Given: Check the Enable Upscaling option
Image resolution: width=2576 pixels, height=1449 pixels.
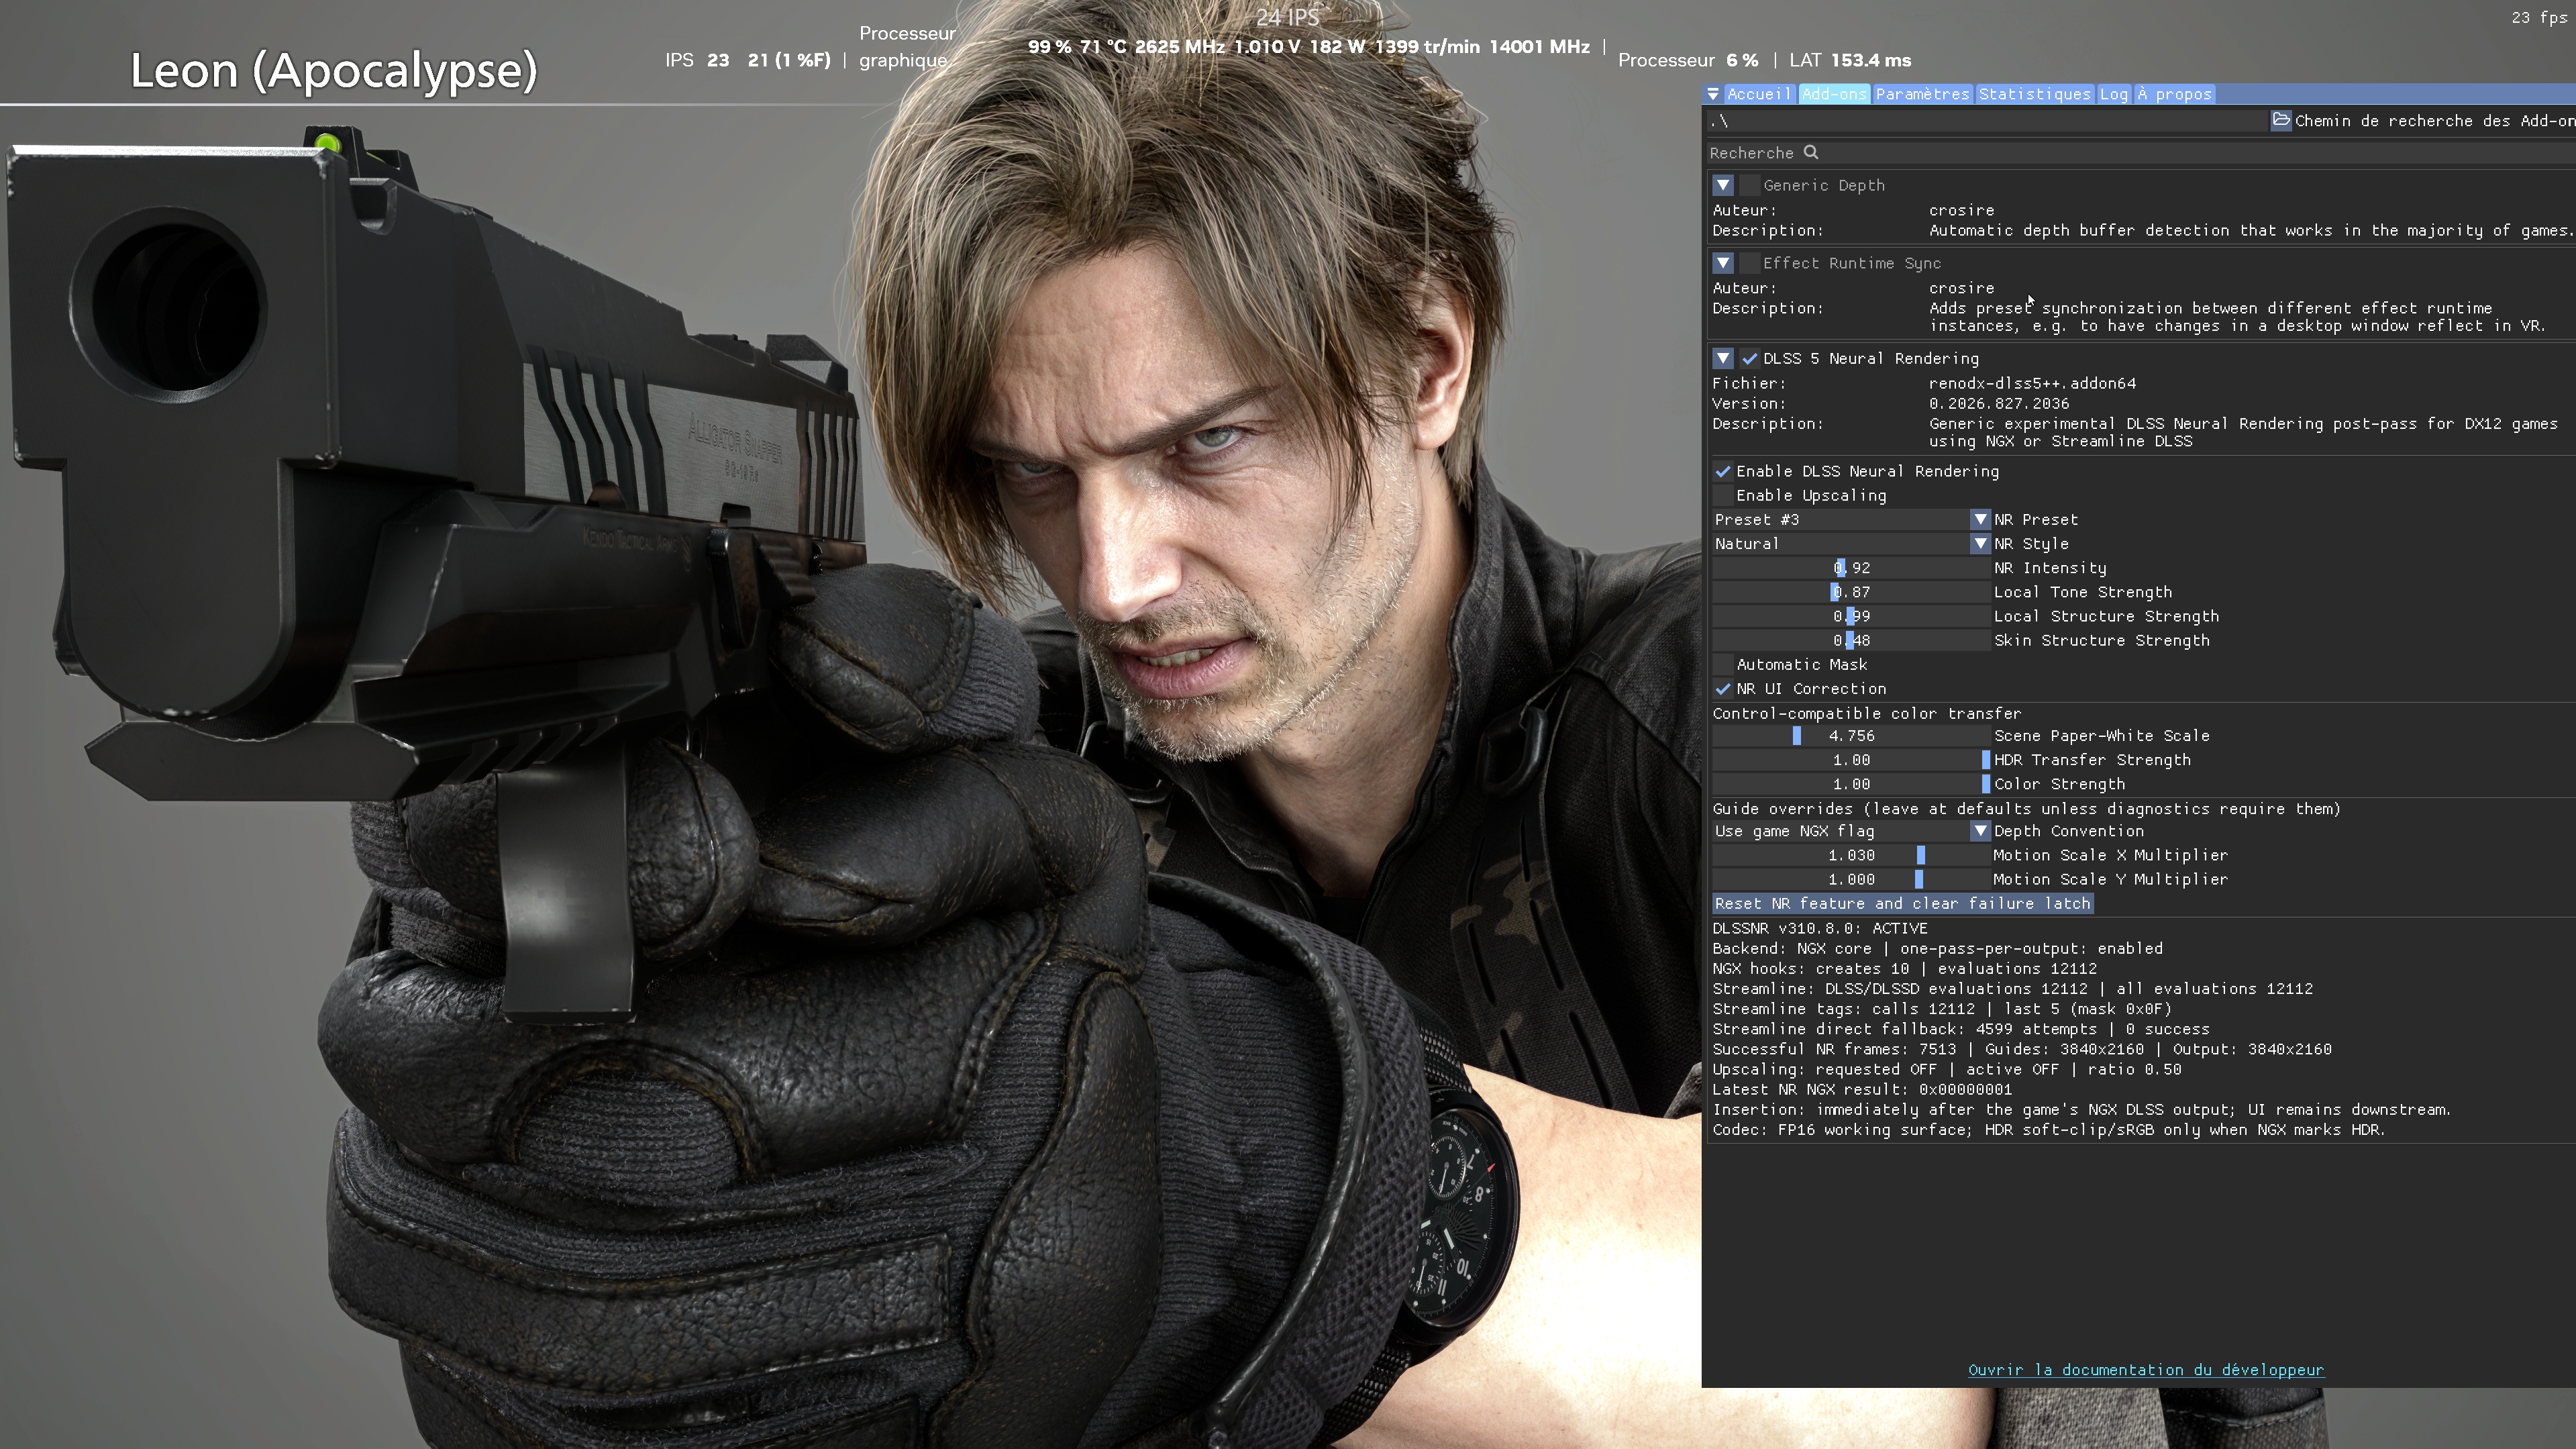Looking at the screenshot, I should click(1722, 495).
